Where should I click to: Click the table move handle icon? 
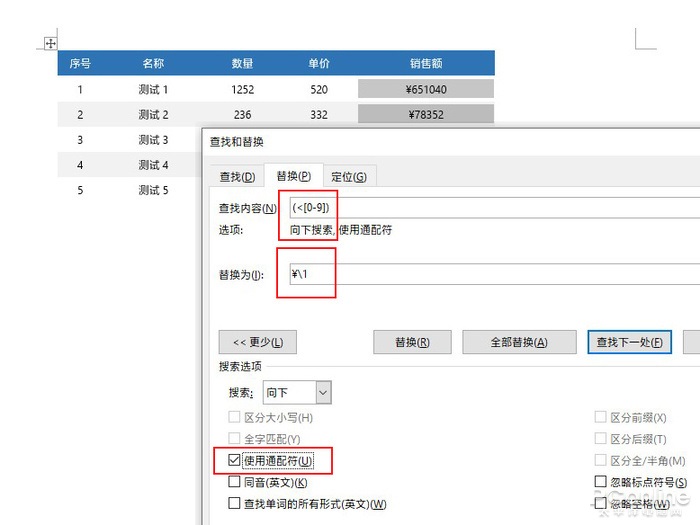point(50,43)
